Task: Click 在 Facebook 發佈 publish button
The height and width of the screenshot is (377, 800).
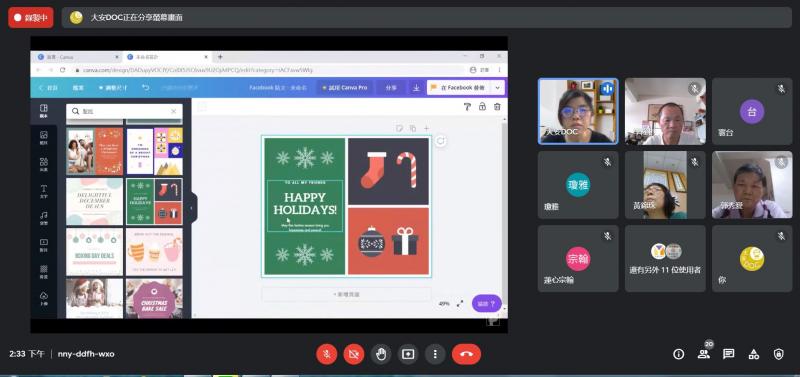Action: pyautogui.click(x=458, y=88)
